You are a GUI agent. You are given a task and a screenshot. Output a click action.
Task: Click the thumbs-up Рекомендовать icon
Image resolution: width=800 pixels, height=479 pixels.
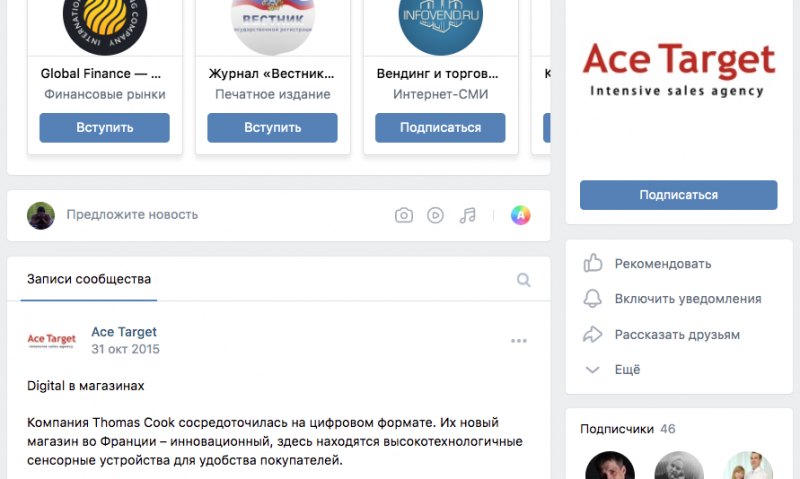pos(593,263)
